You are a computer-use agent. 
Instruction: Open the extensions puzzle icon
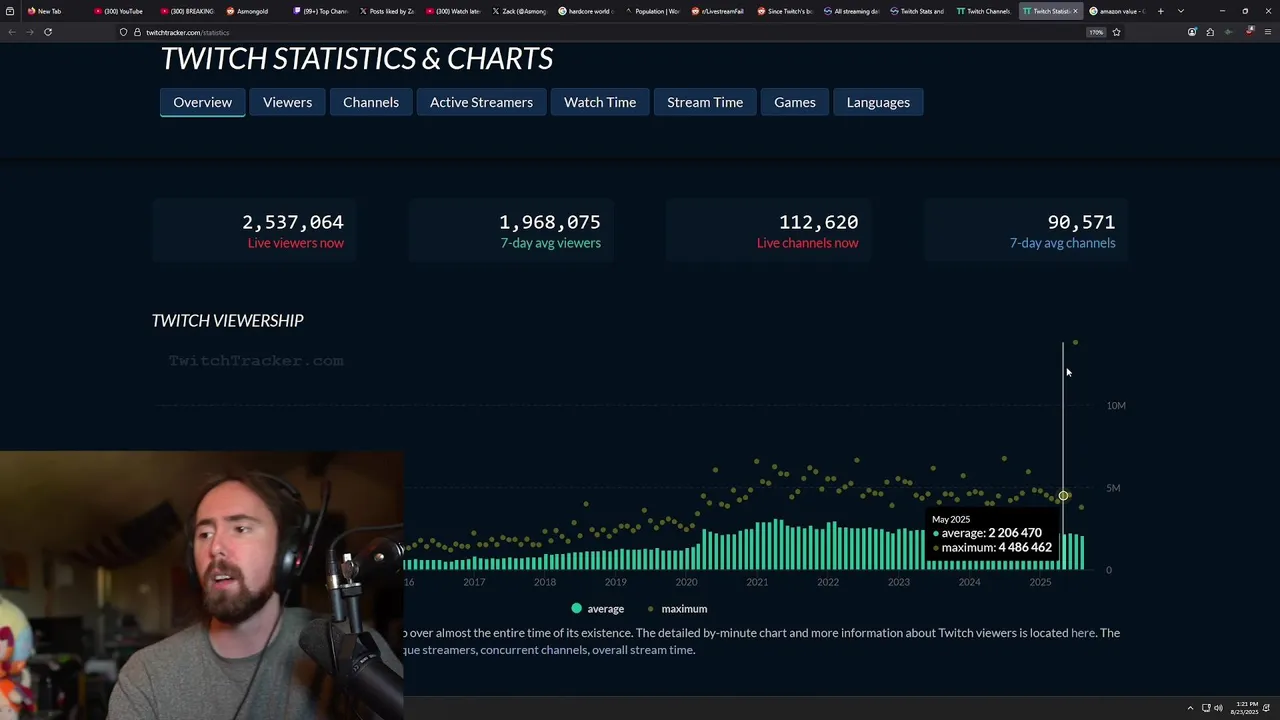[1210, 32]
